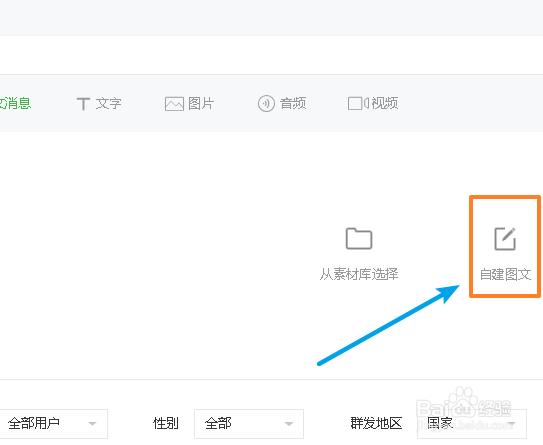Click the text T icon

pyautogui.click(x=83, y=104)
